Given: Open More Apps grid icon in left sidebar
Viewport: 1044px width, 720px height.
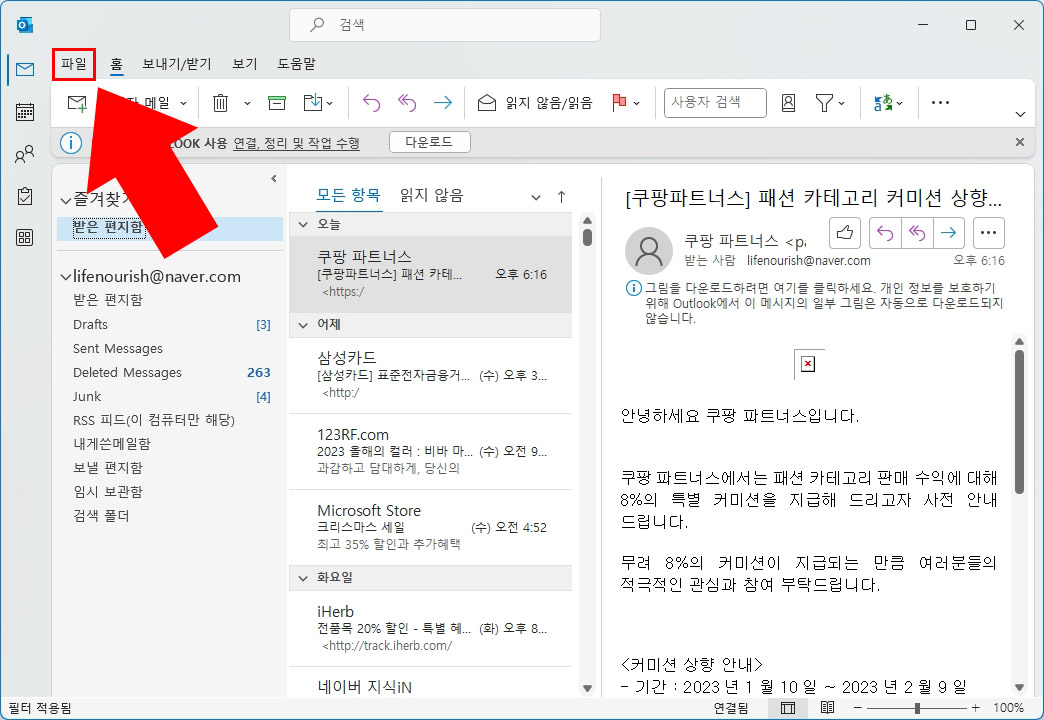Looking at the screenshot, I should click(24, 237).
